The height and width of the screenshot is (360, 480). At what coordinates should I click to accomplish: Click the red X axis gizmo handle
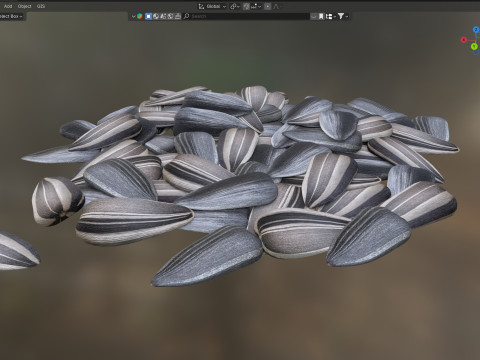(464, 40)
